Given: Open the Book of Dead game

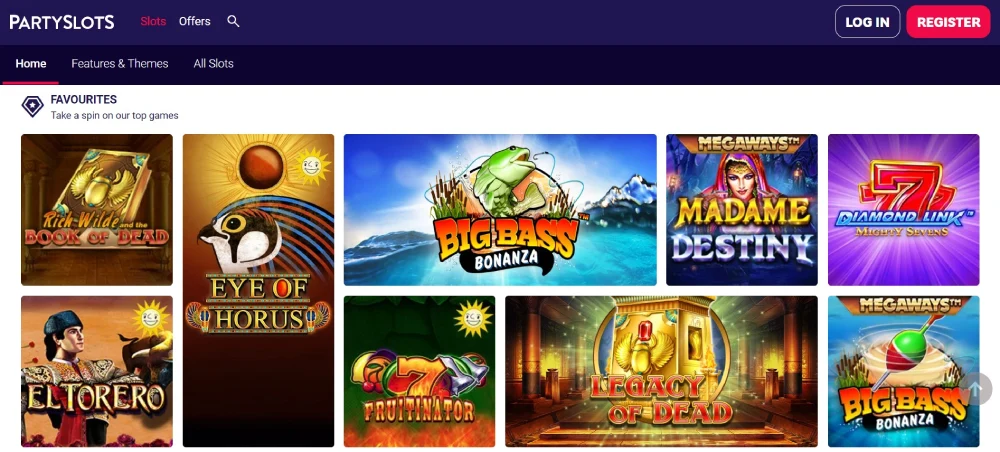Looking at the screenshot, I should 97,210.
